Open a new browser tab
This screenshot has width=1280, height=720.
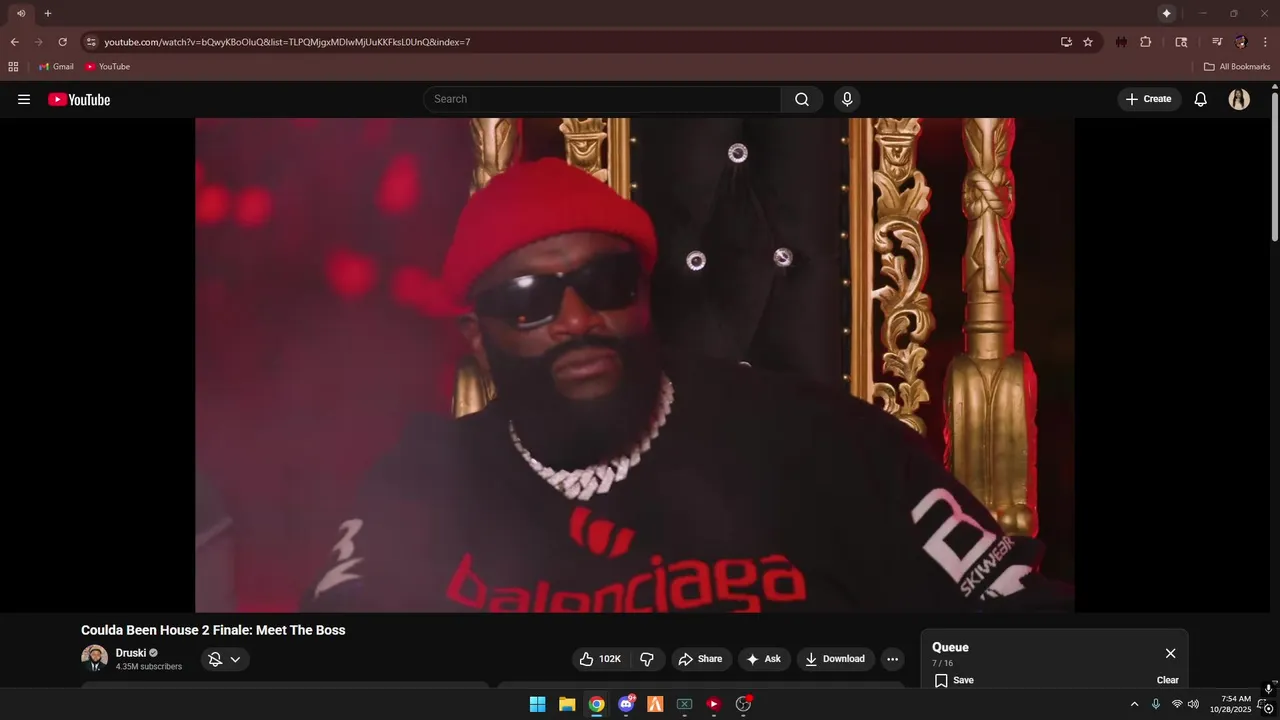pyautogui.click(x=47, y=13)
